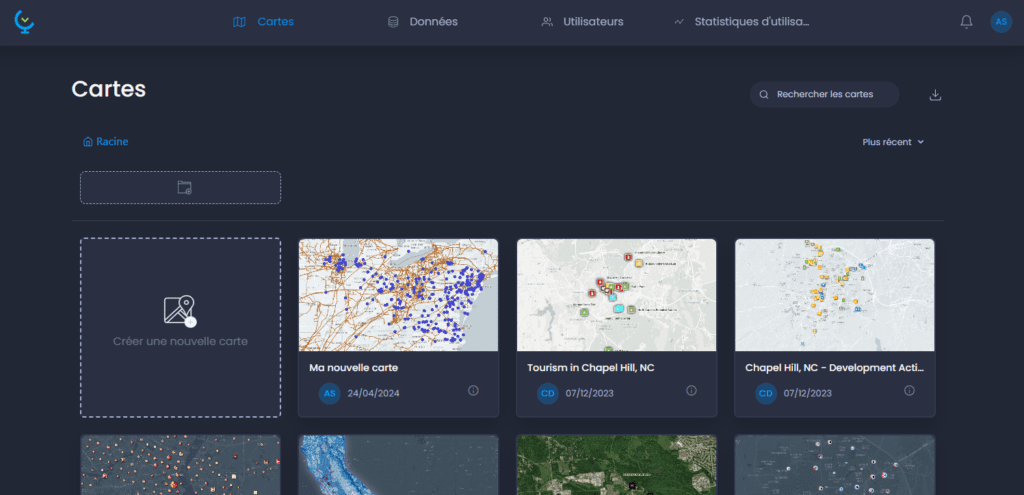Expand the Plus récent sort dropdown
The width and height of the screenshot is (1024, 495).
tap(893, 142)
